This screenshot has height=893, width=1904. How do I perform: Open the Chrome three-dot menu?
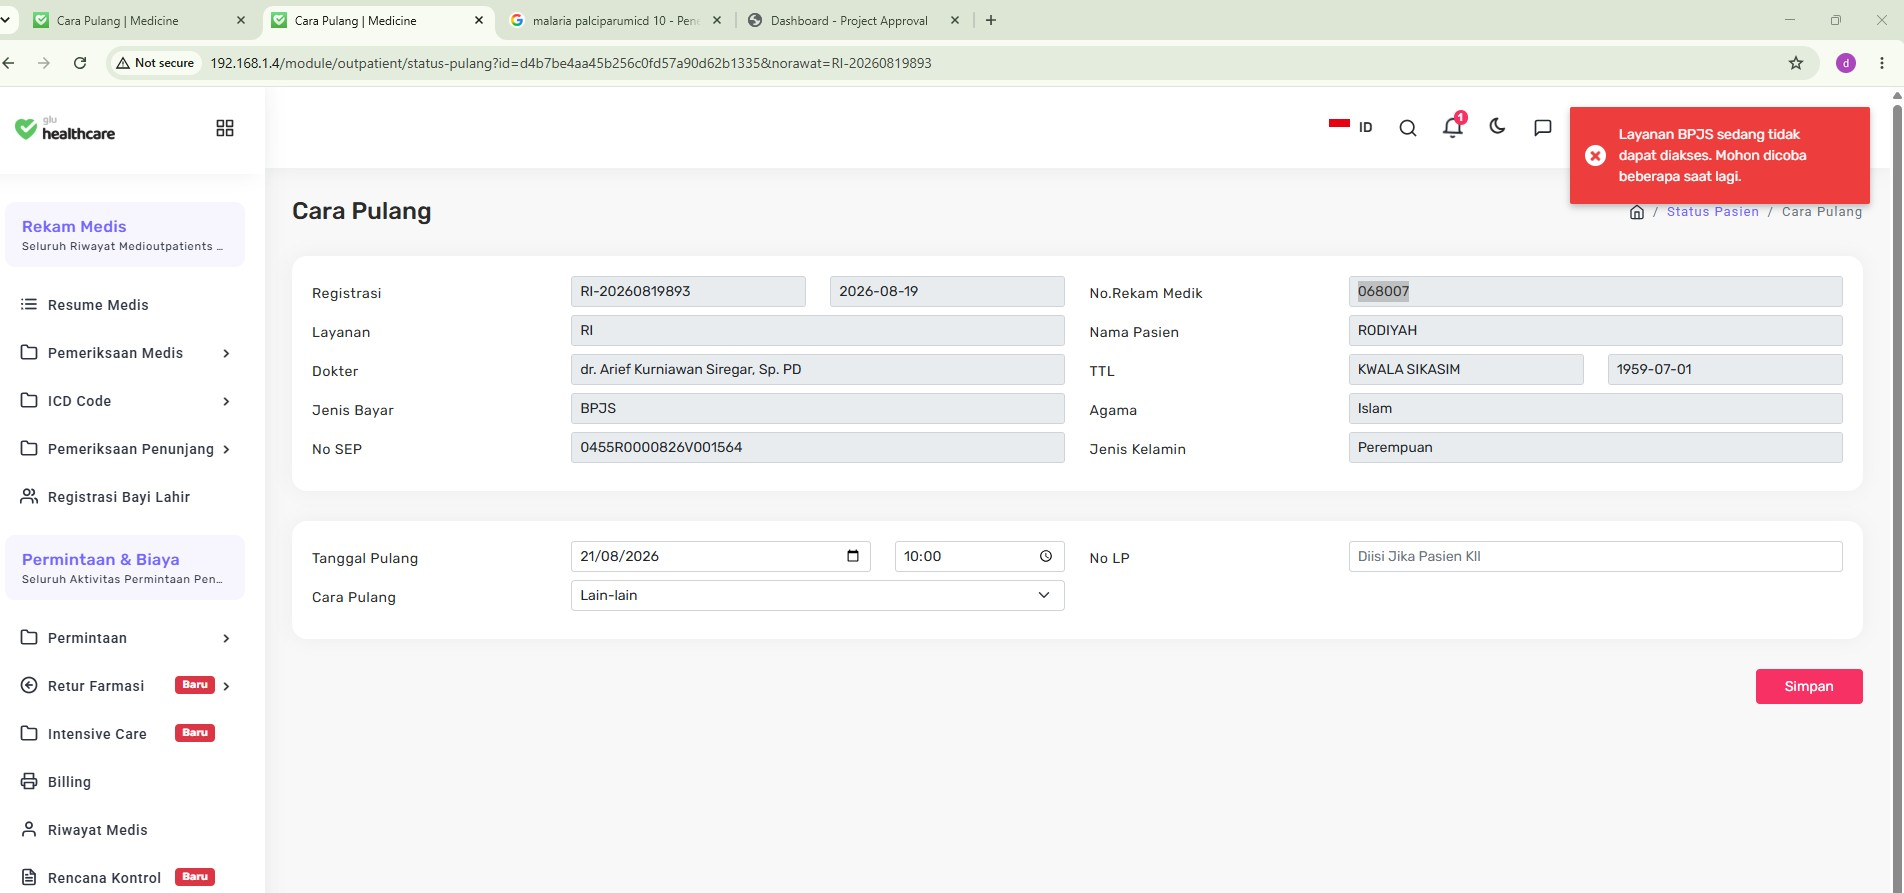tap(1882, 63)
